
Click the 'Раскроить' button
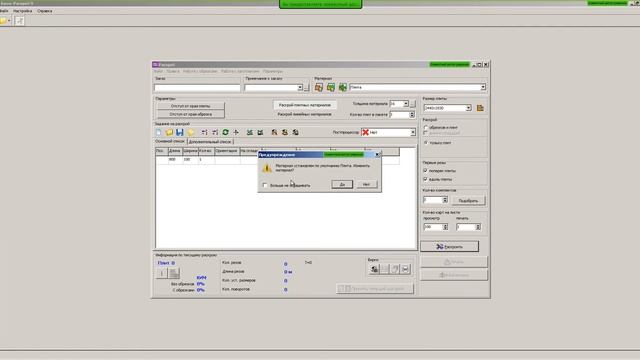point(449,247)
